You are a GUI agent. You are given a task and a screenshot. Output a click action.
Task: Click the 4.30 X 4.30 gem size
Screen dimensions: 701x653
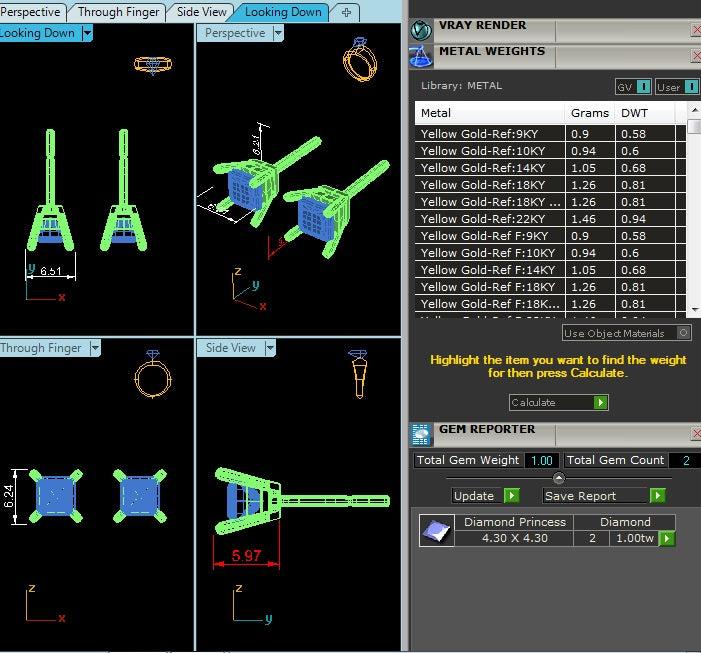(x=514, y=538)
